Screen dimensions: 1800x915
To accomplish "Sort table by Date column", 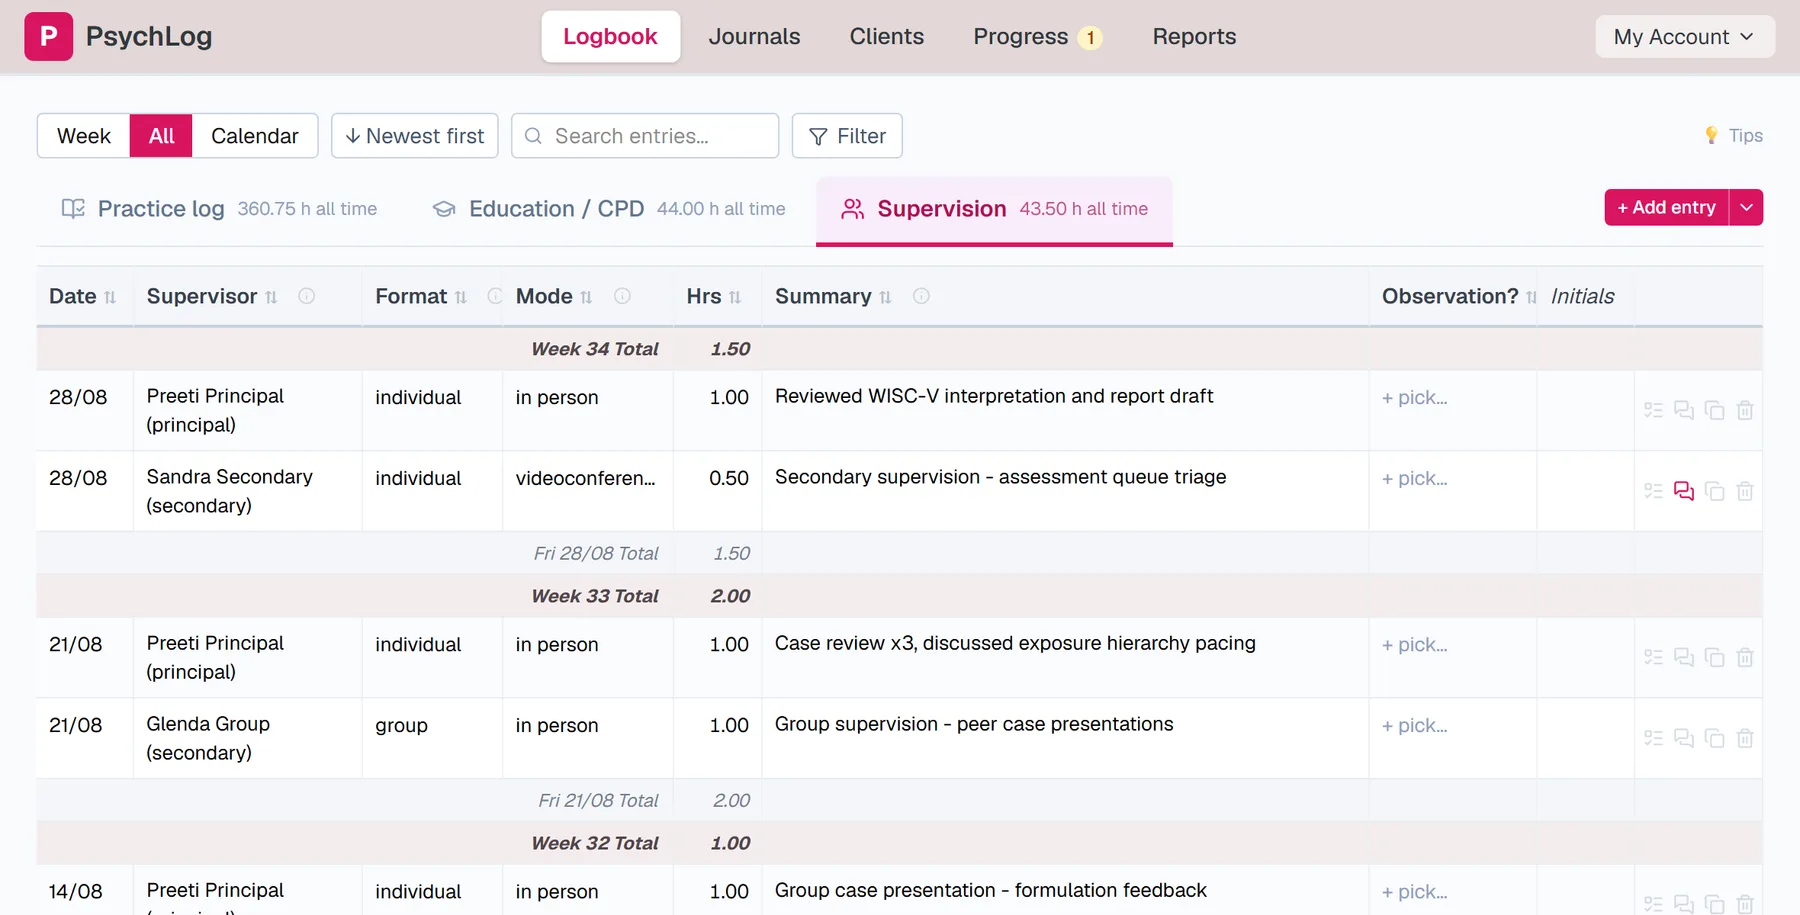I will pyautogui.click(x=110, y=297).
